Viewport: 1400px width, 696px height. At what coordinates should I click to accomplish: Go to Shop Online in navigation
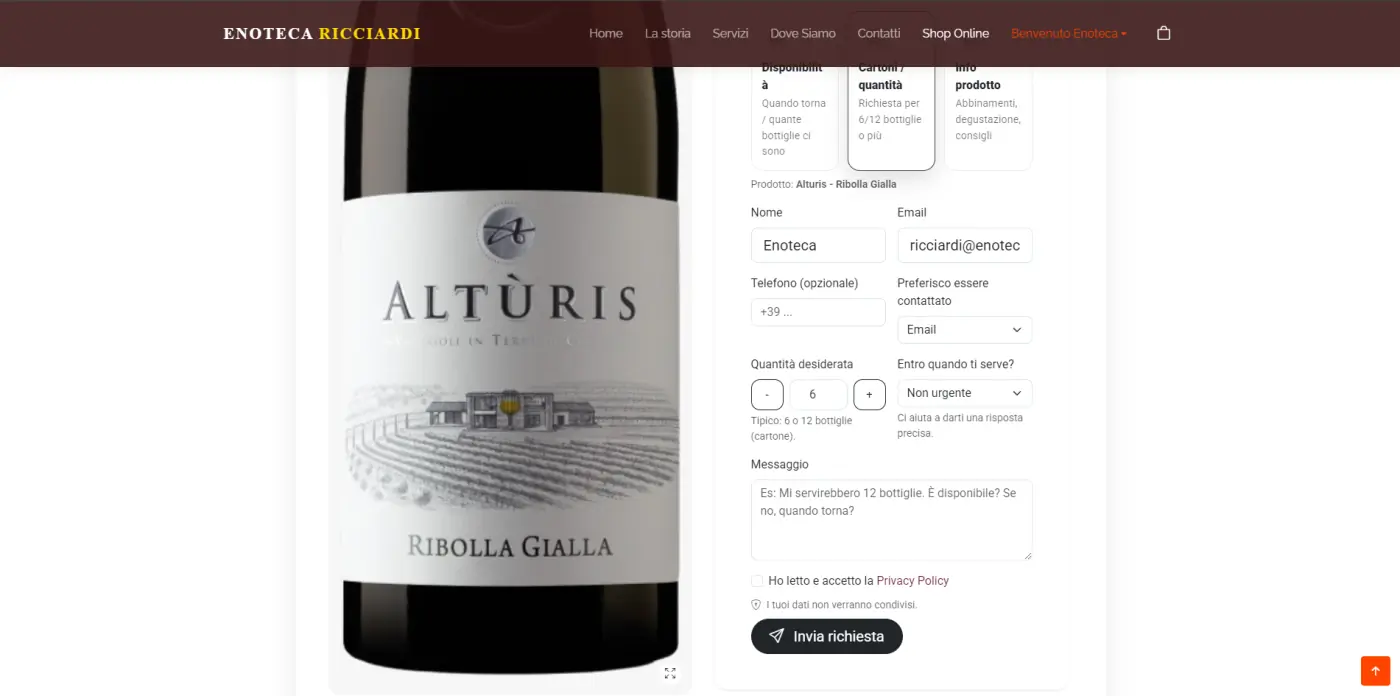(955, 33)
